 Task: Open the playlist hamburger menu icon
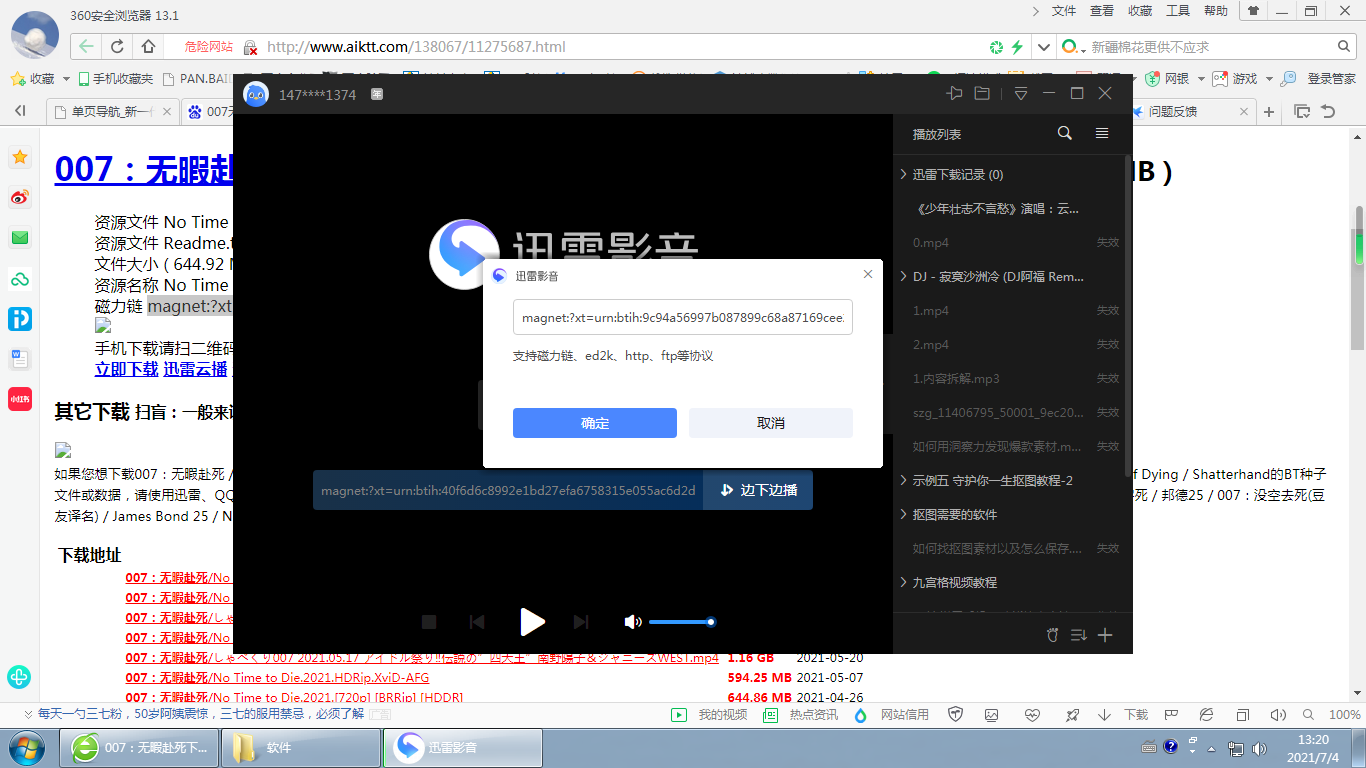point(1102,132)
